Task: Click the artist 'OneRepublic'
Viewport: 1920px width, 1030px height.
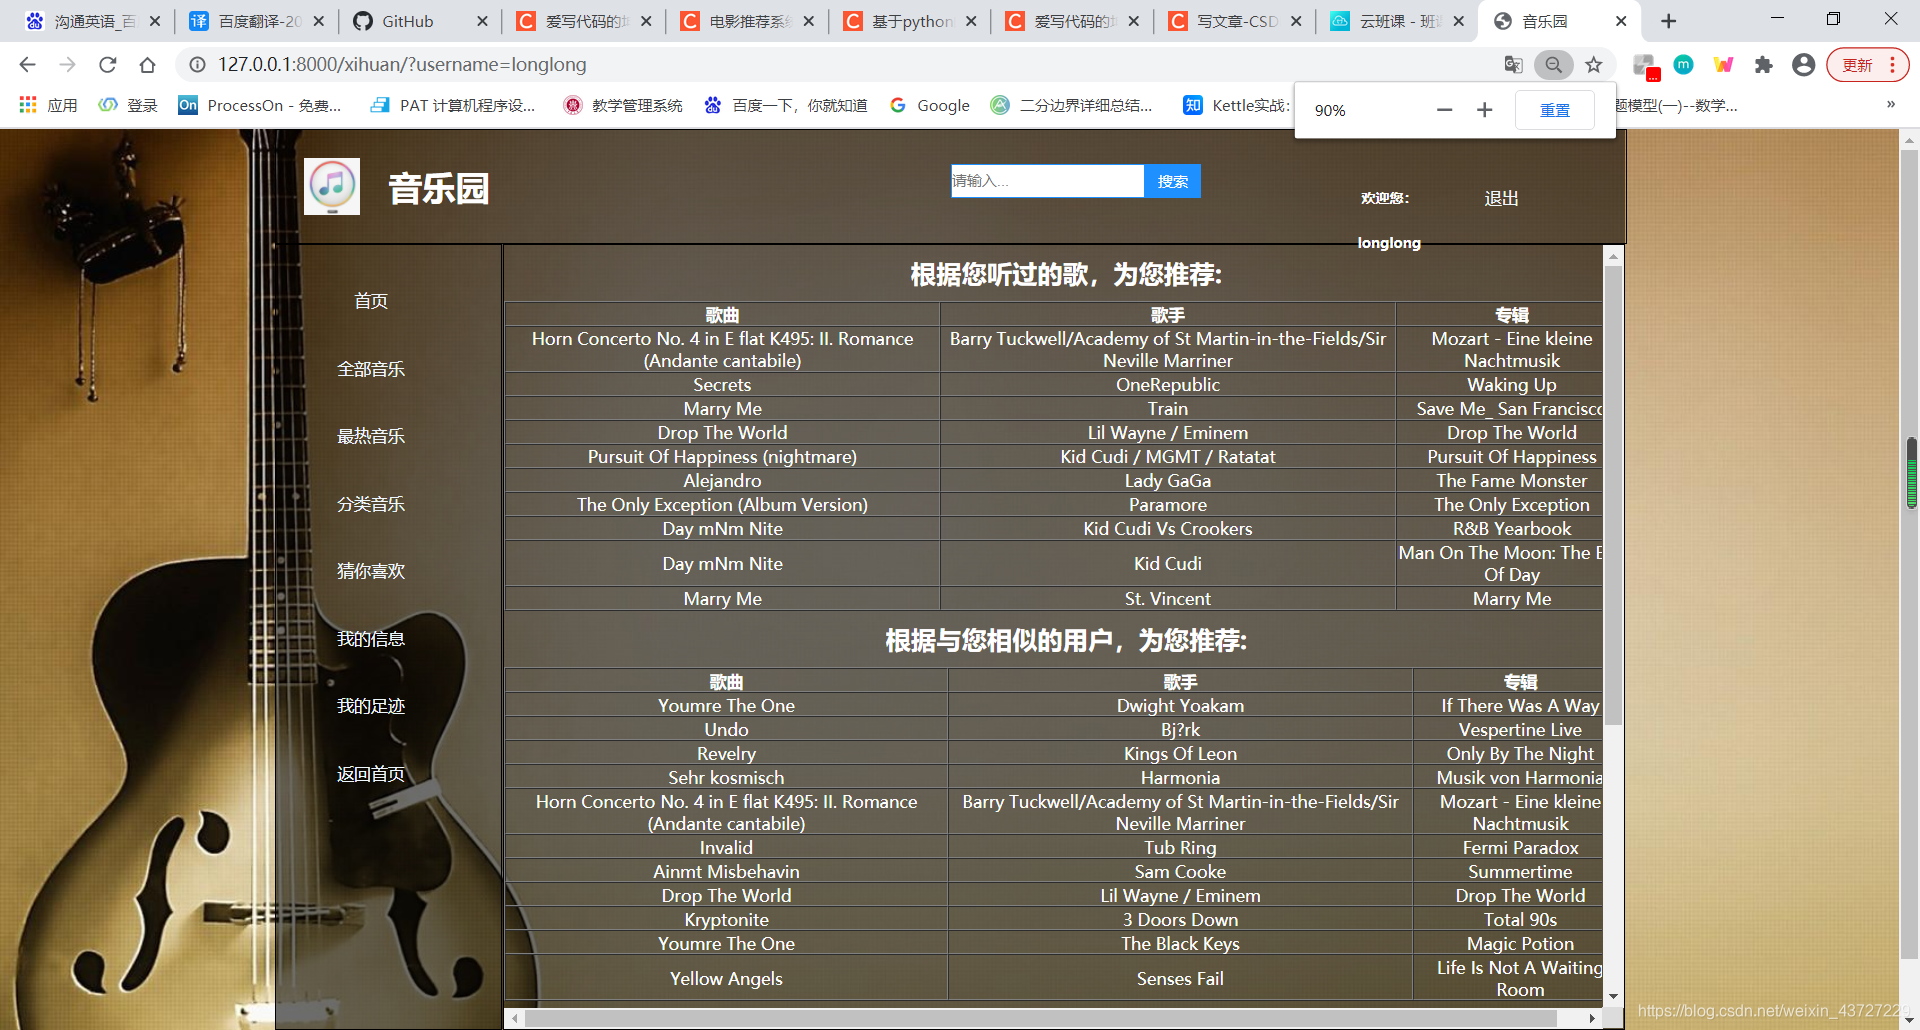Action: click(x=1167, y=385)
